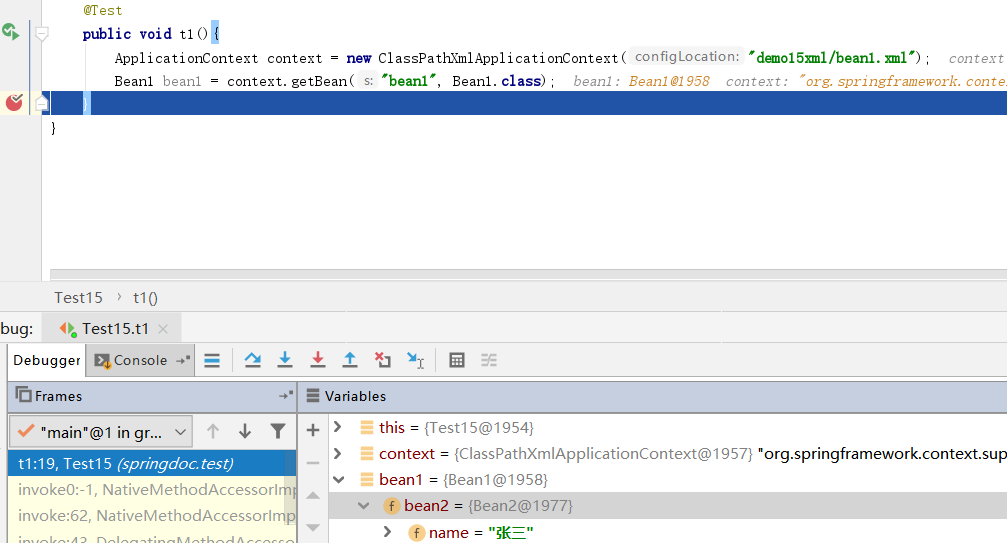Open the Evaluate Expression calculator
Image resolution: width=1007 pixels, height=543 pixels.
(457, 360)
